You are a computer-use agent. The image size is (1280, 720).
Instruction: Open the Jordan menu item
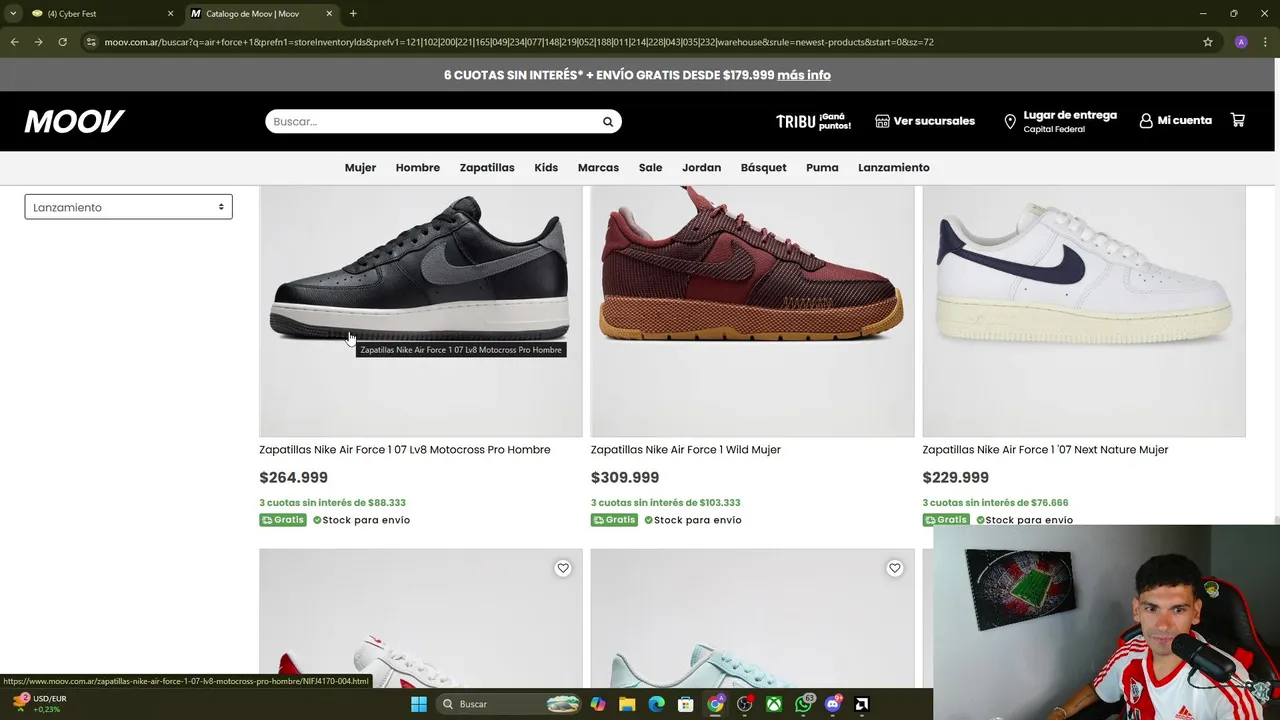pos(701,168)
